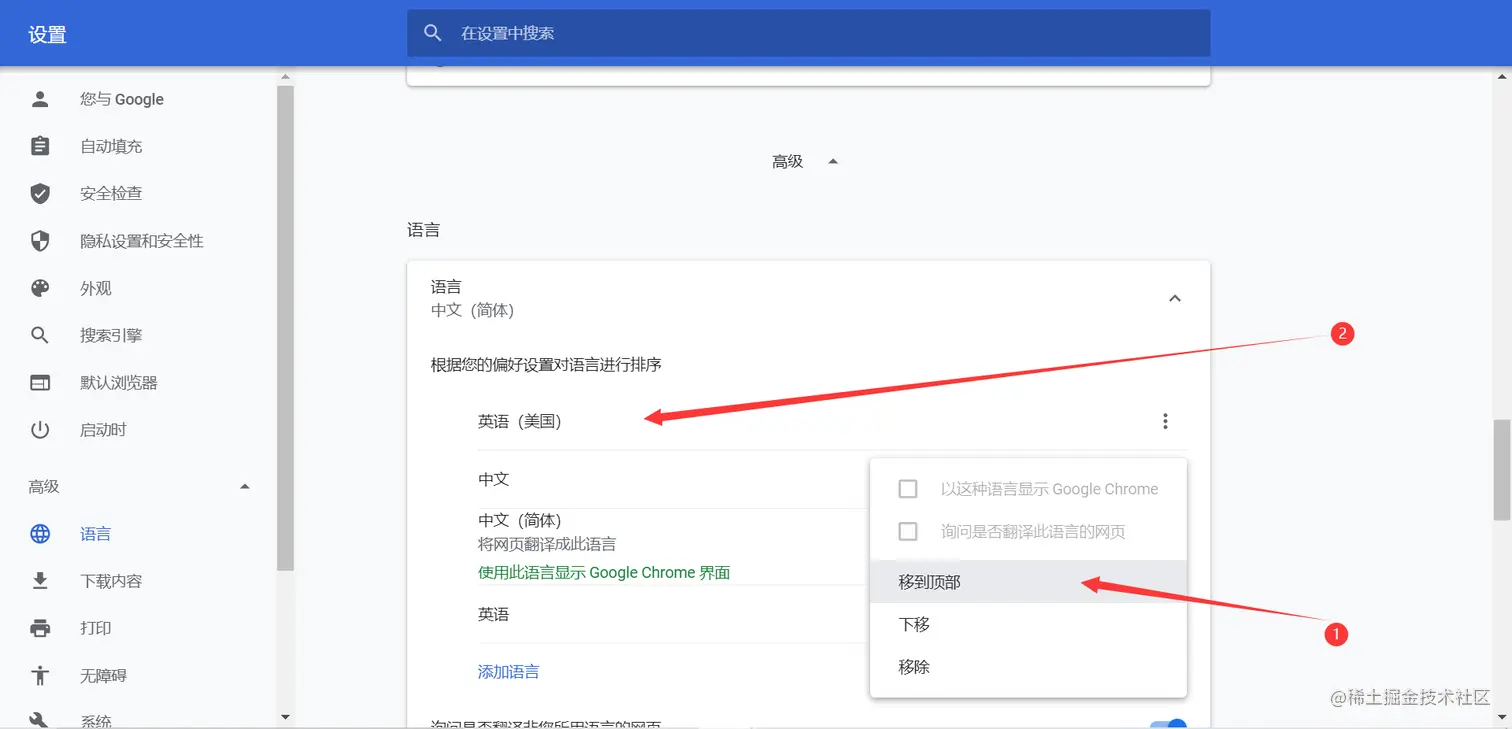Toggle the 询问是否翻译非您所用语言的网页 switch
The image size is (1512, 729).
tap(1168, 724)
